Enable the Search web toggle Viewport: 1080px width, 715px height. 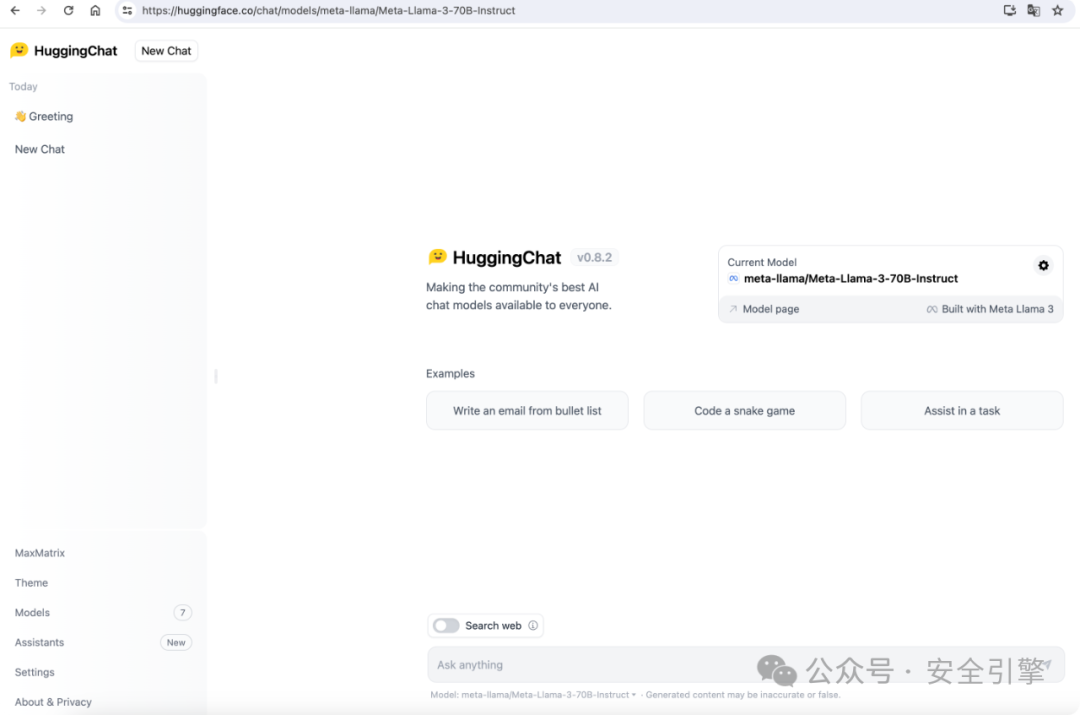pyautogui.click(x=446, y=625)
